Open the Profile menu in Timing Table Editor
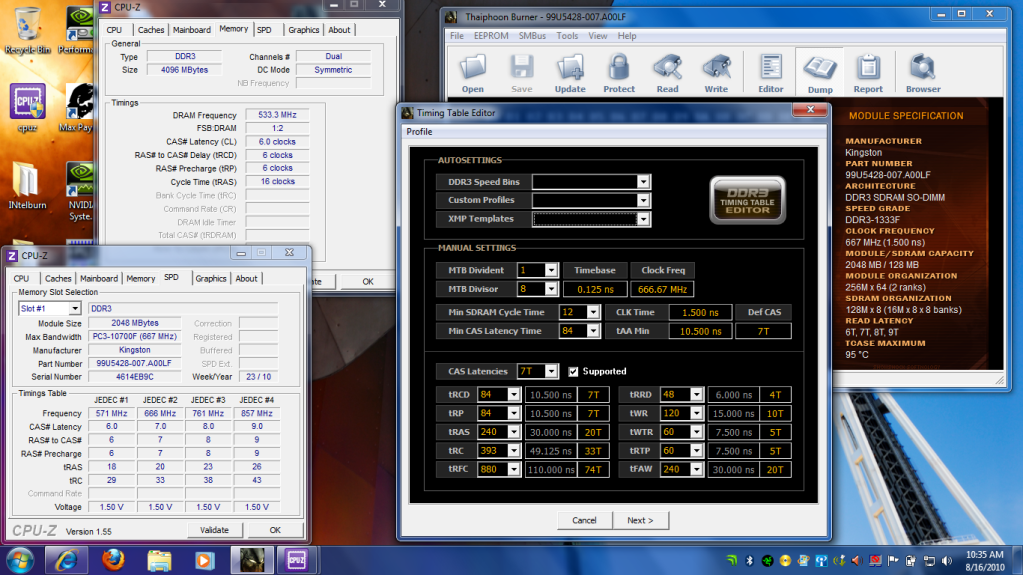The image size is (1023, 575). (x=419, y=132)
